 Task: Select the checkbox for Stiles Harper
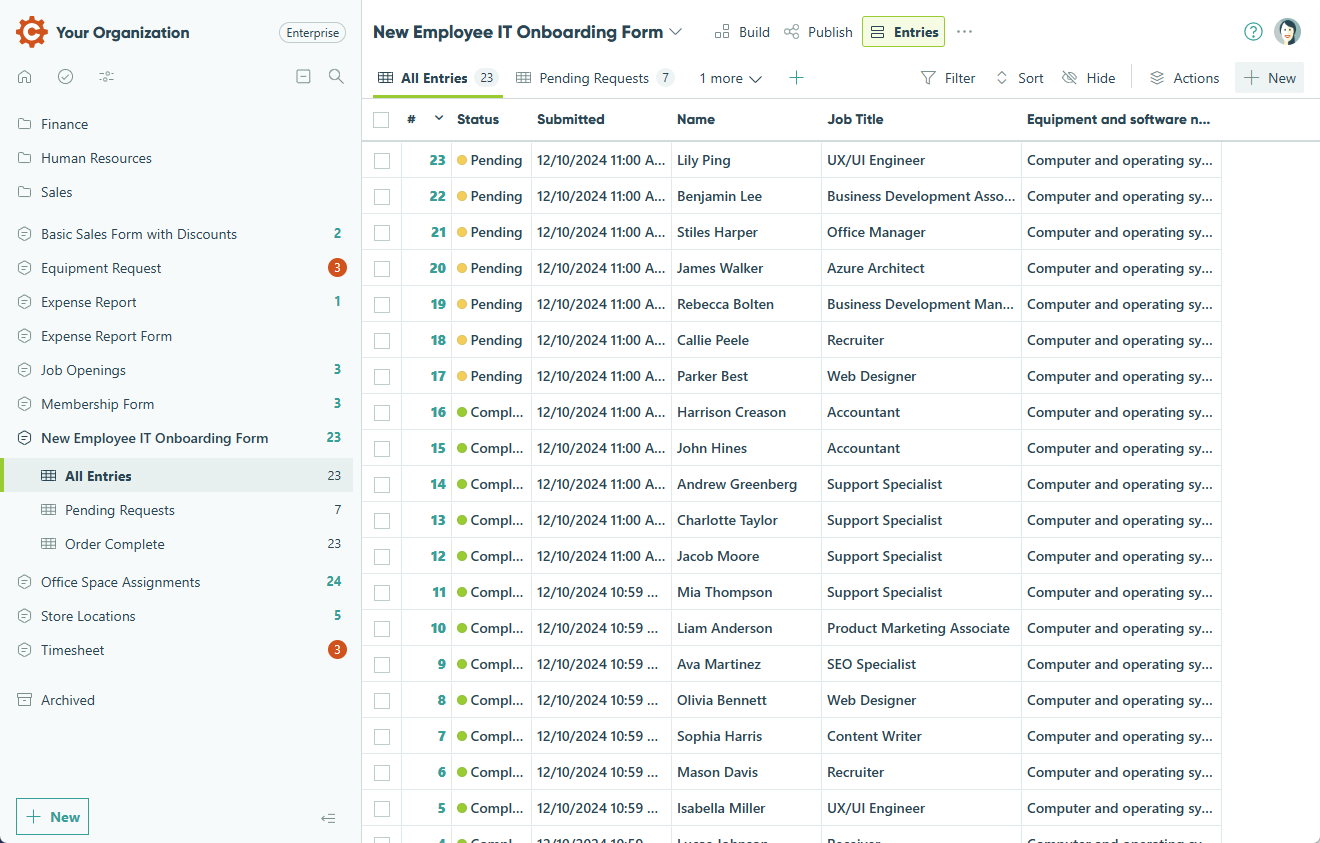point(382,233)
